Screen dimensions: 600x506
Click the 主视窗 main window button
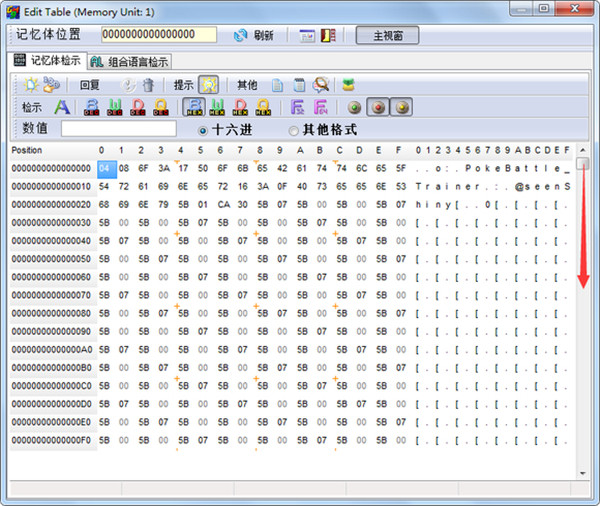(387, 35)
